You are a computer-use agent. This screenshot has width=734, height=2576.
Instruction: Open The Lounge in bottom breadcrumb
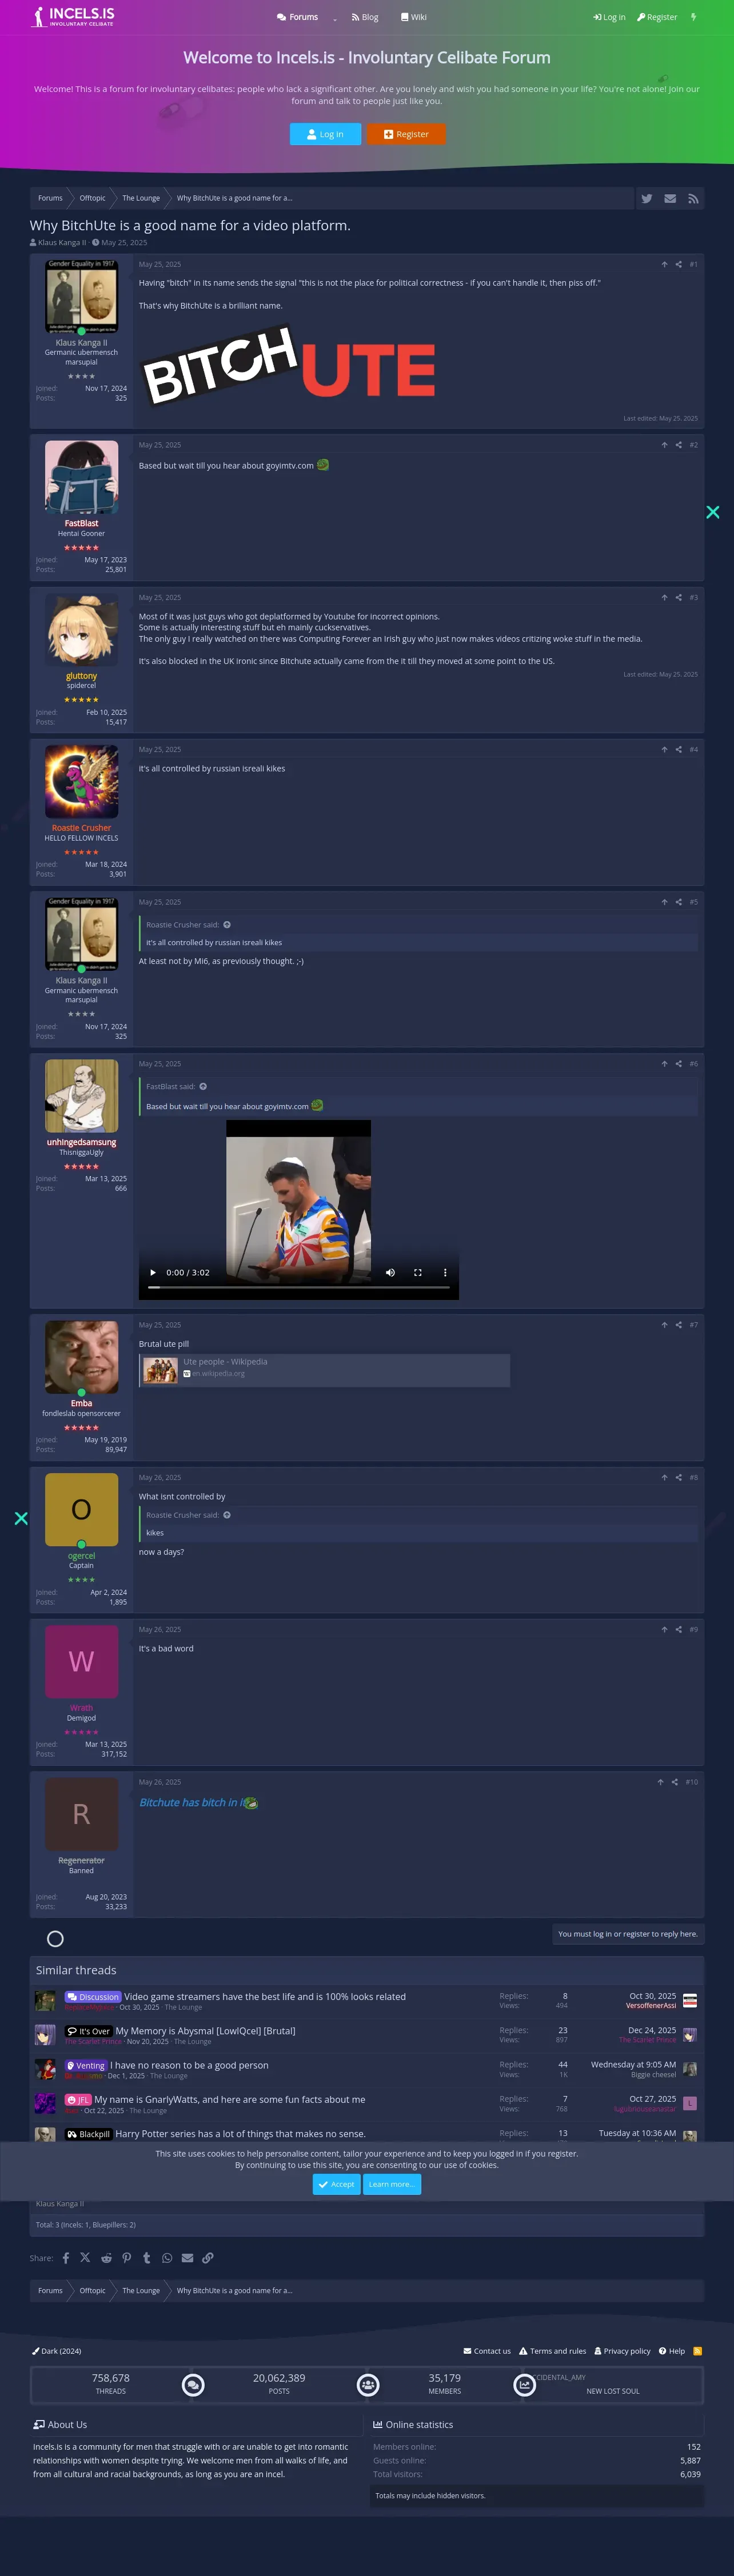click(141, 2290)
